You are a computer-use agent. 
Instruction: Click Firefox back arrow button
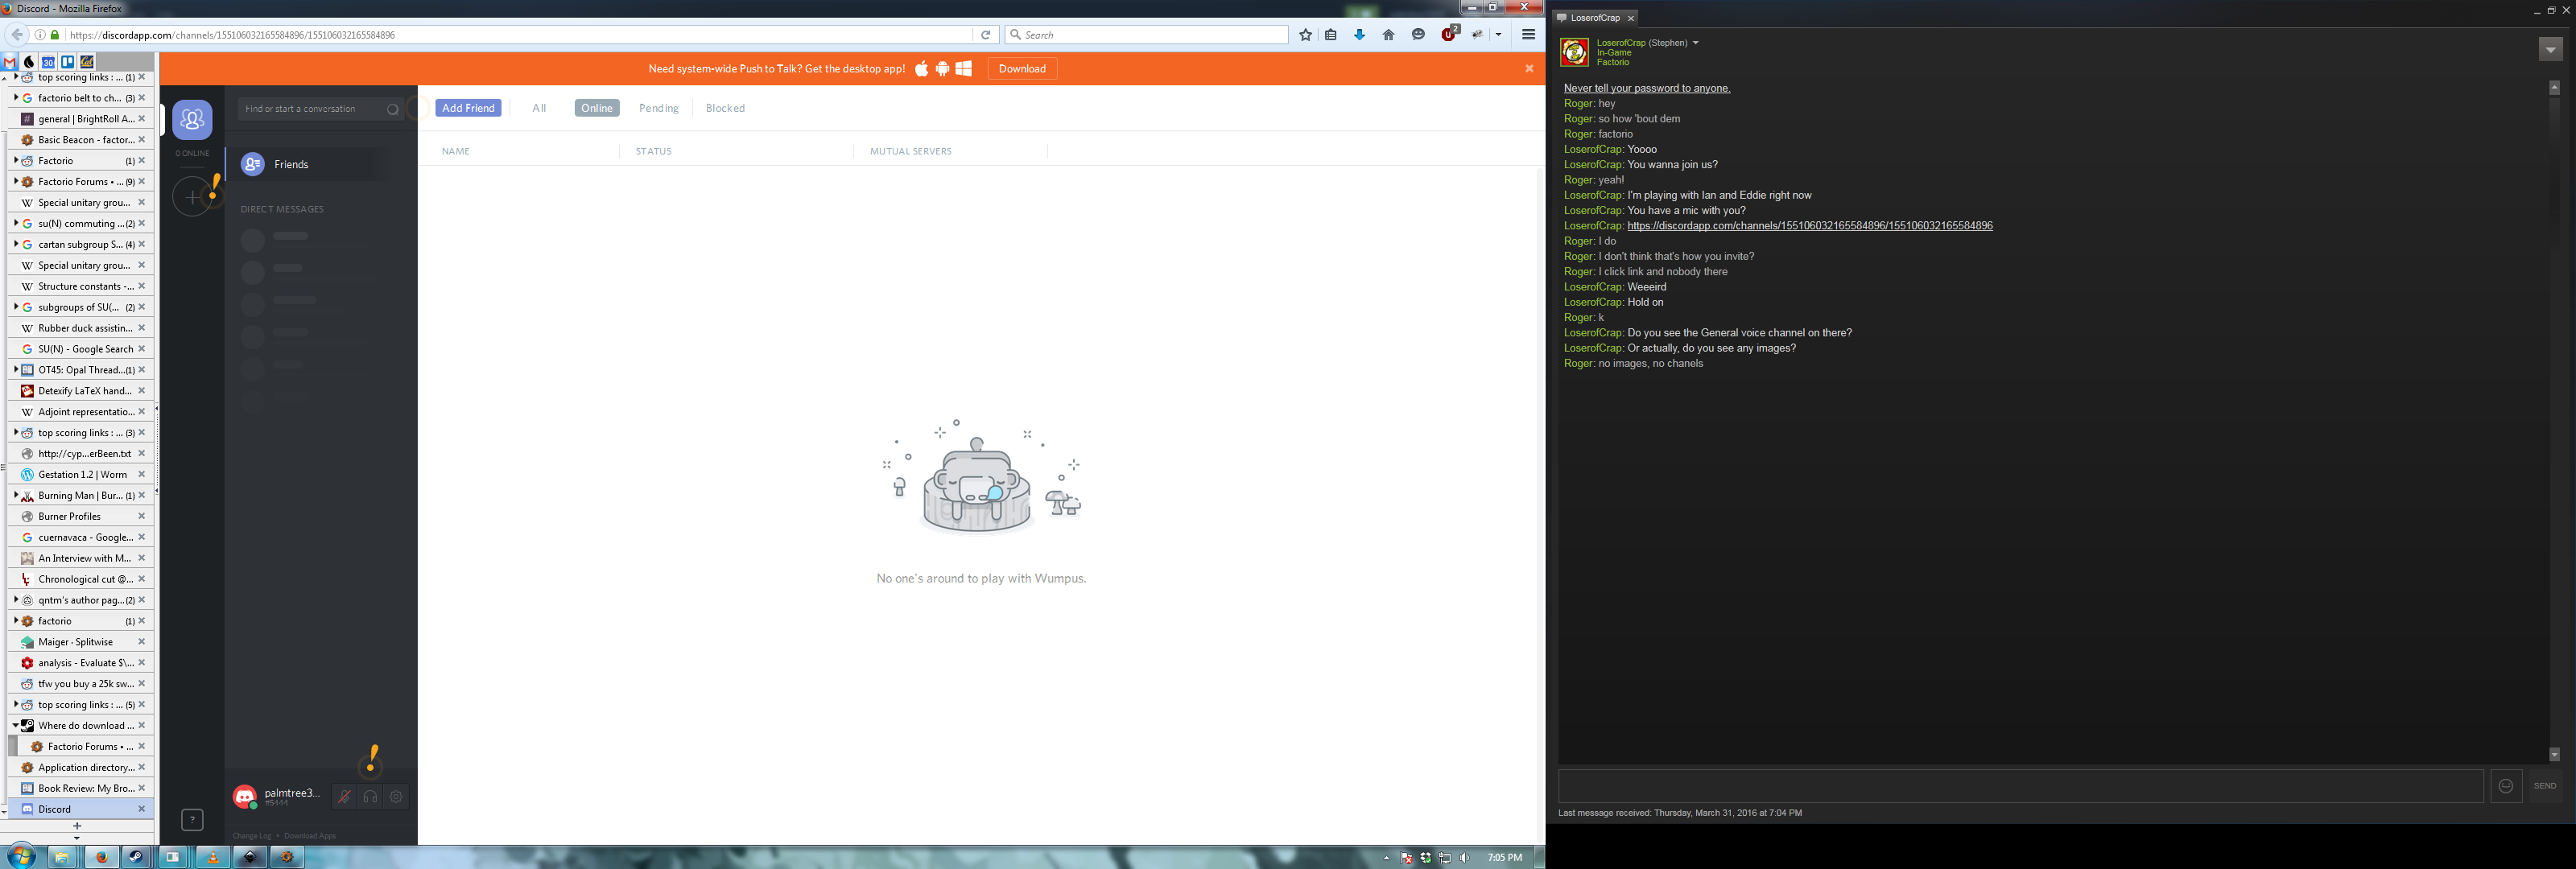[x=17, y=34]
